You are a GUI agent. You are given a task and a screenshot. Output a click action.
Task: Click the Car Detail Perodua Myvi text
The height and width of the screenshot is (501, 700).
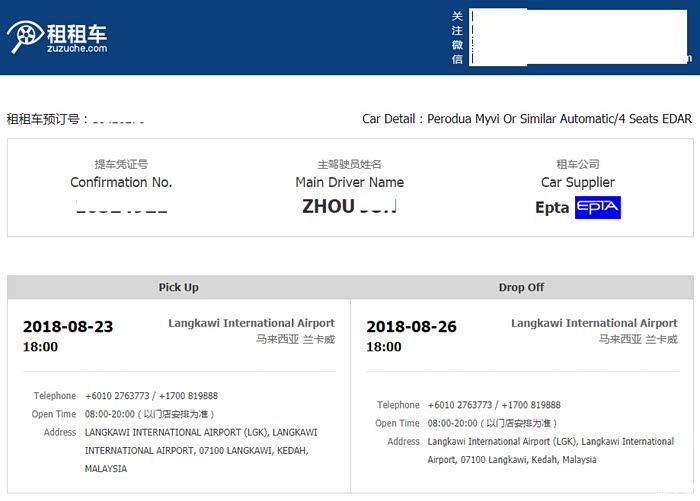tap(526, 119)
